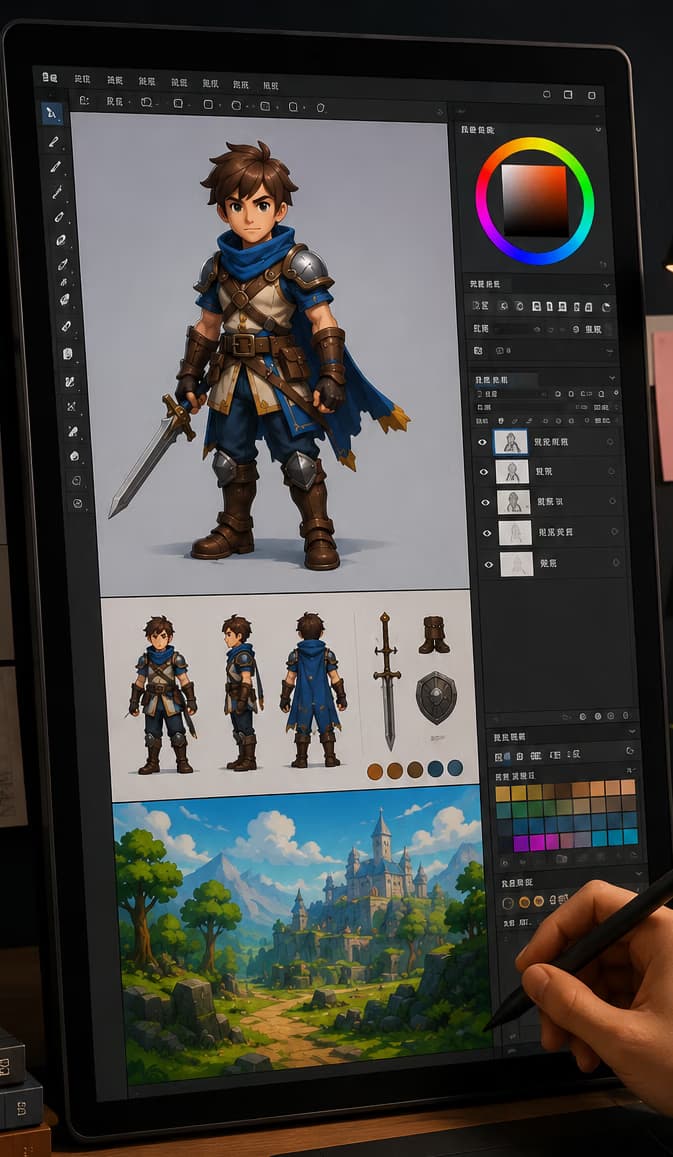Click the last shape icon in the options bar
This screenshot has width=673, height=1157.
(320, 107)
